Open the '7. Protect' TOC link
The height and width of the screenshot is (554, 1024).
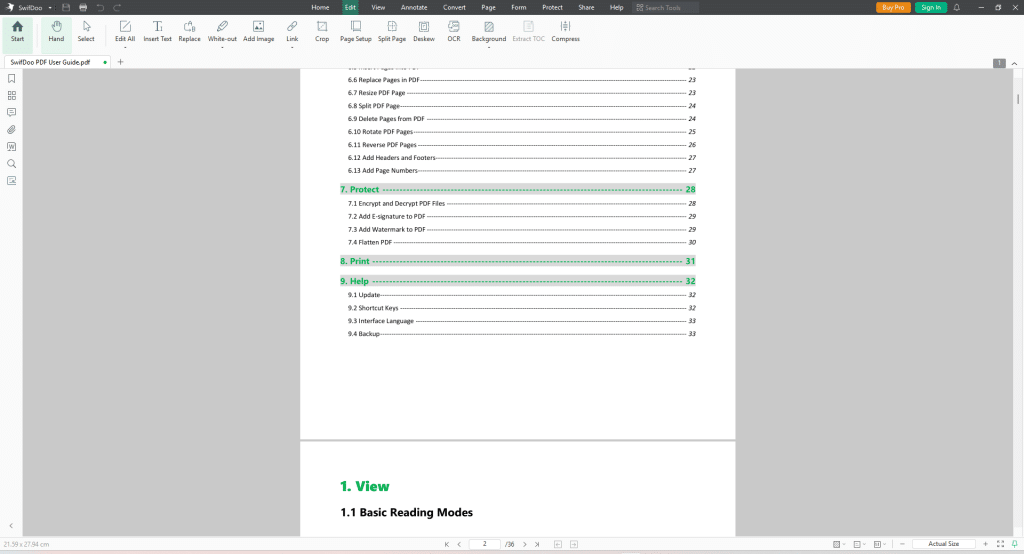click(518, 189)
